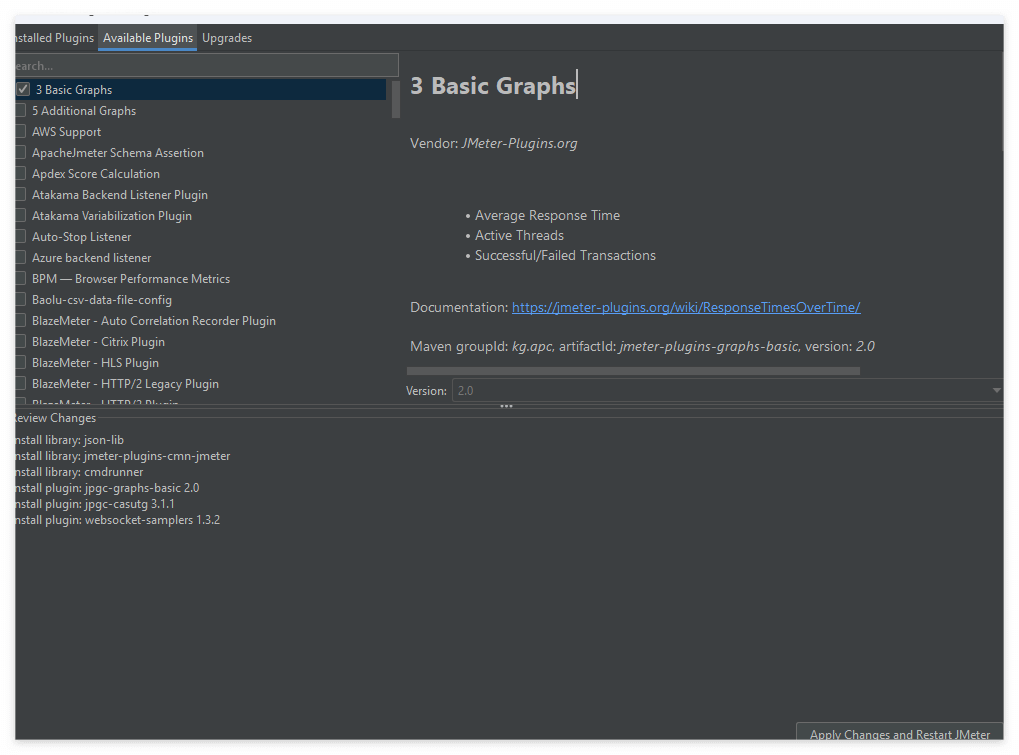Open the Upgrades tab
Viewport: 1019px width, 755px height.
(x=227, y=38)
